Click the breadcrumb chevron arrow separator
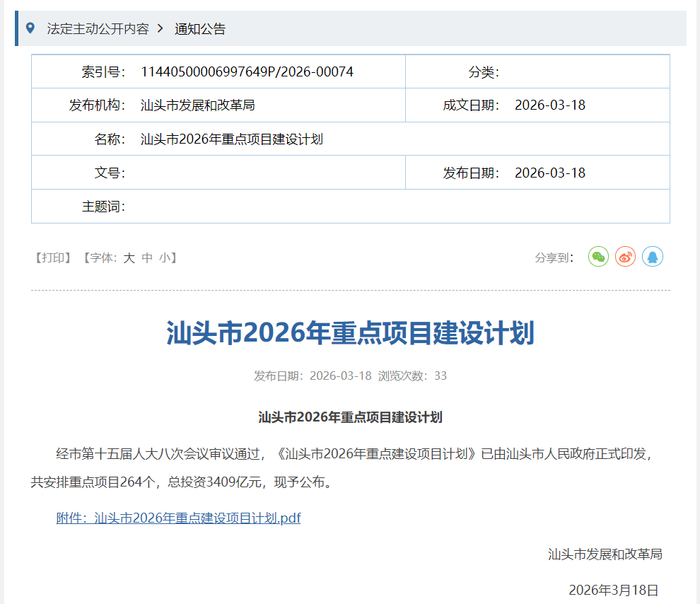 (x=160, y=29)
